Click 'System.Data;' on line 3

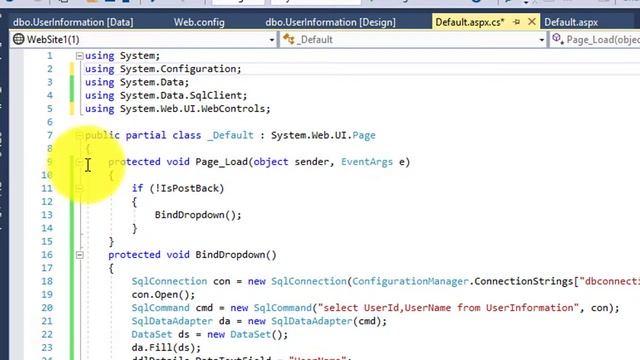pos(154,82)
